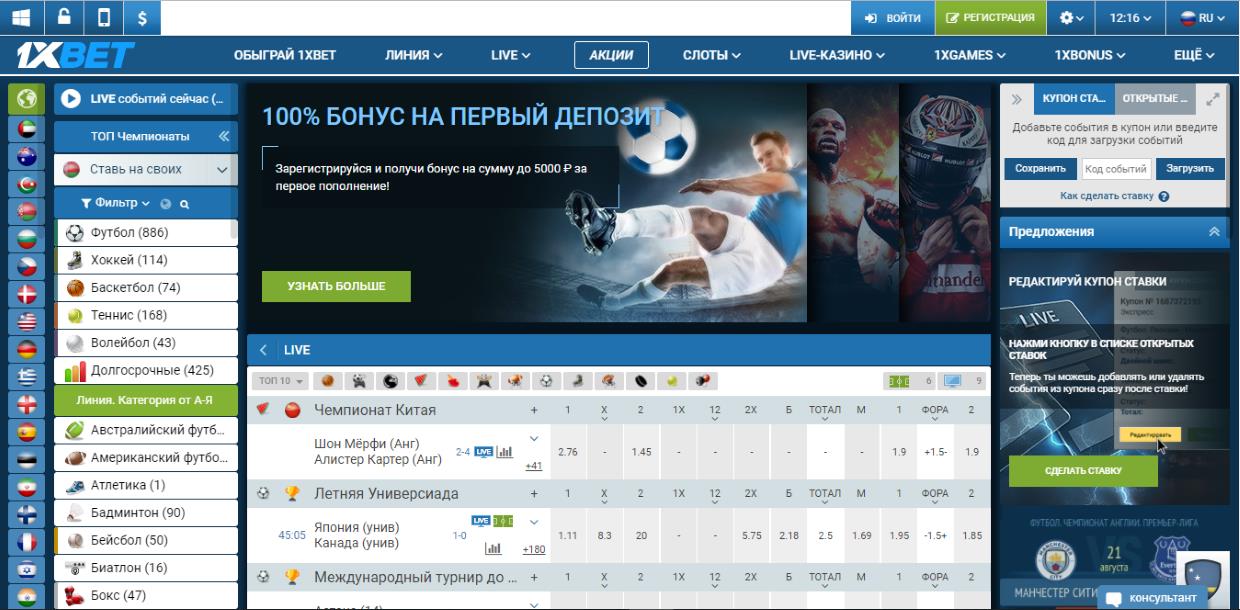The image size is (1240, 610).
Task: Open the Теннис (168) sport row
Action: point(146,315)
